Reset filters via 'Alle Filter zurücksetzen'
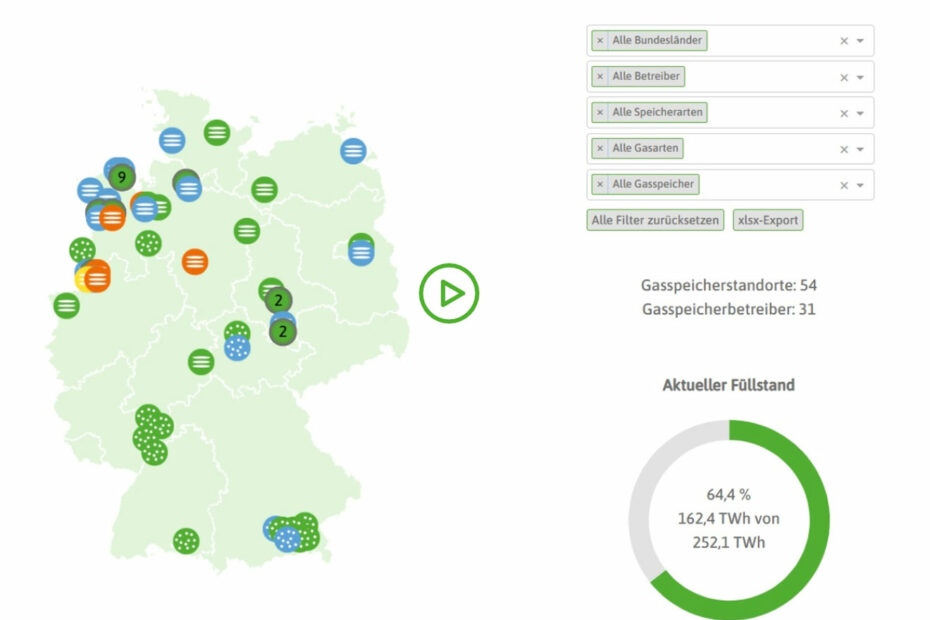 tap(655, 220)
